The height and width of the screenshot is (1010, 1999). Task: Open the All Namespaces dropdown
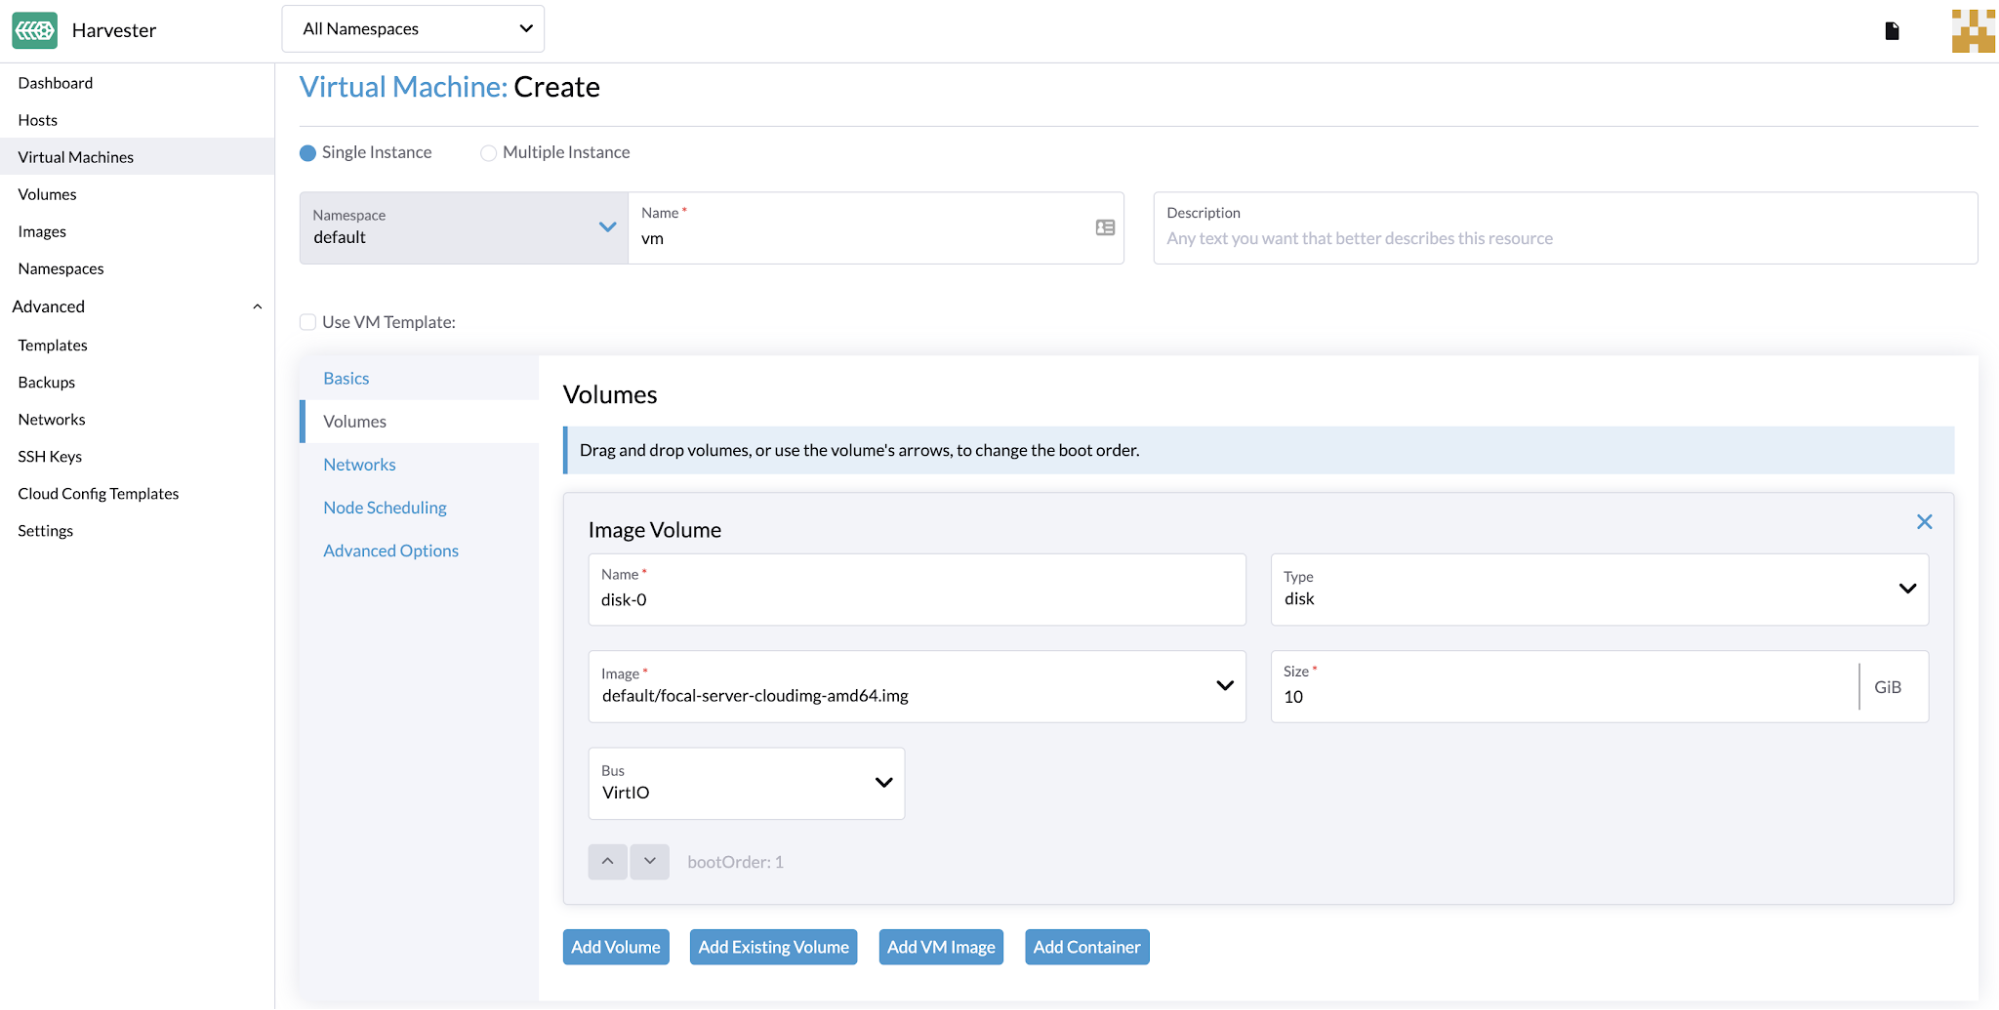tap(413, 29)
